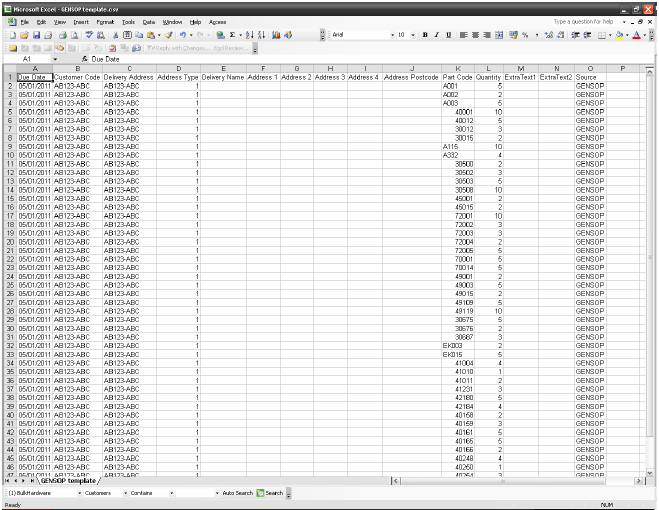
Task: Open the AutoSum functions dropdown arrow
Action: [x=240, y=35]
